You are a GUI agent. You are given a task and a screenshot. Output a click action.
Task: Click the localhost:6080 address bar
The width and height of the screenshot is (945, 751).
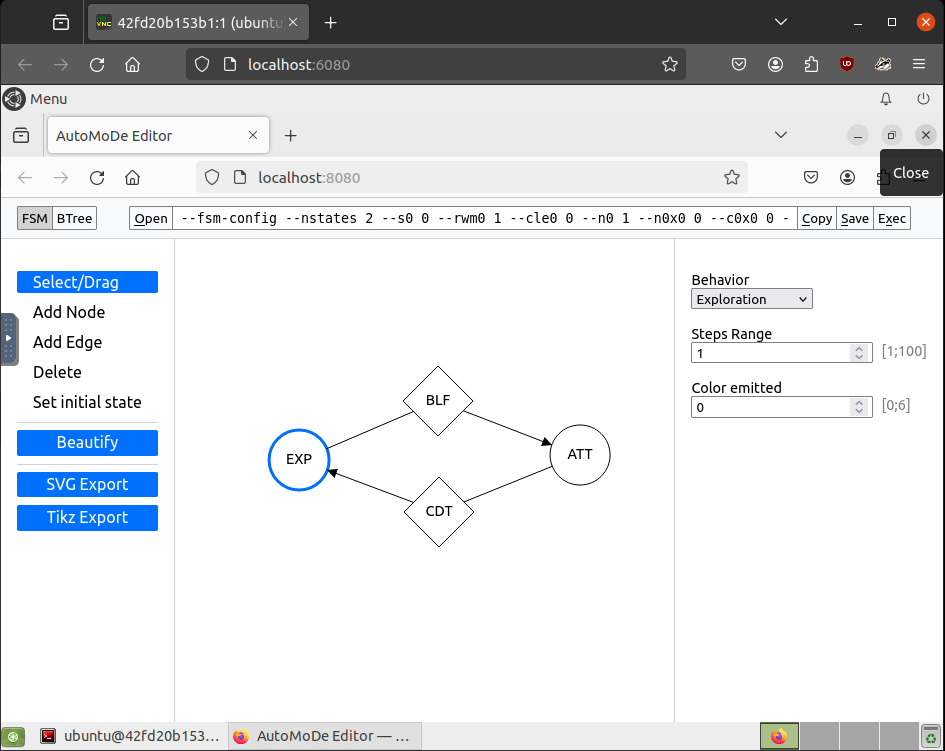pos(436,64)
